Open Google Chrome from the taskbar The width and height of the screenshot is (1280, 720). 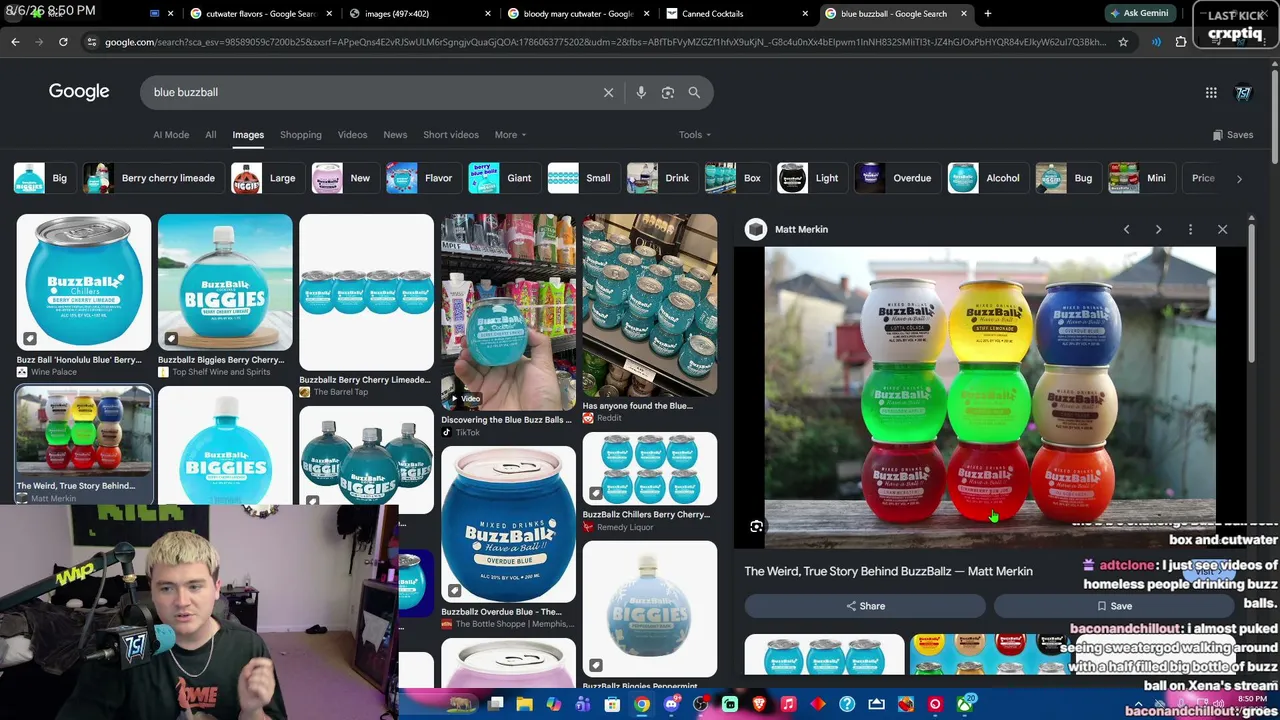tap(642, 705)
